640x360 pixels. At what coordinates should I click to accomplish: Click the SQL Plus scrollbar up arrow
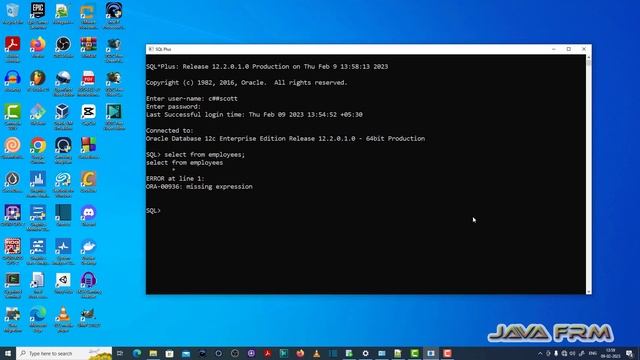pyautogui.click(x=589, y=58)
